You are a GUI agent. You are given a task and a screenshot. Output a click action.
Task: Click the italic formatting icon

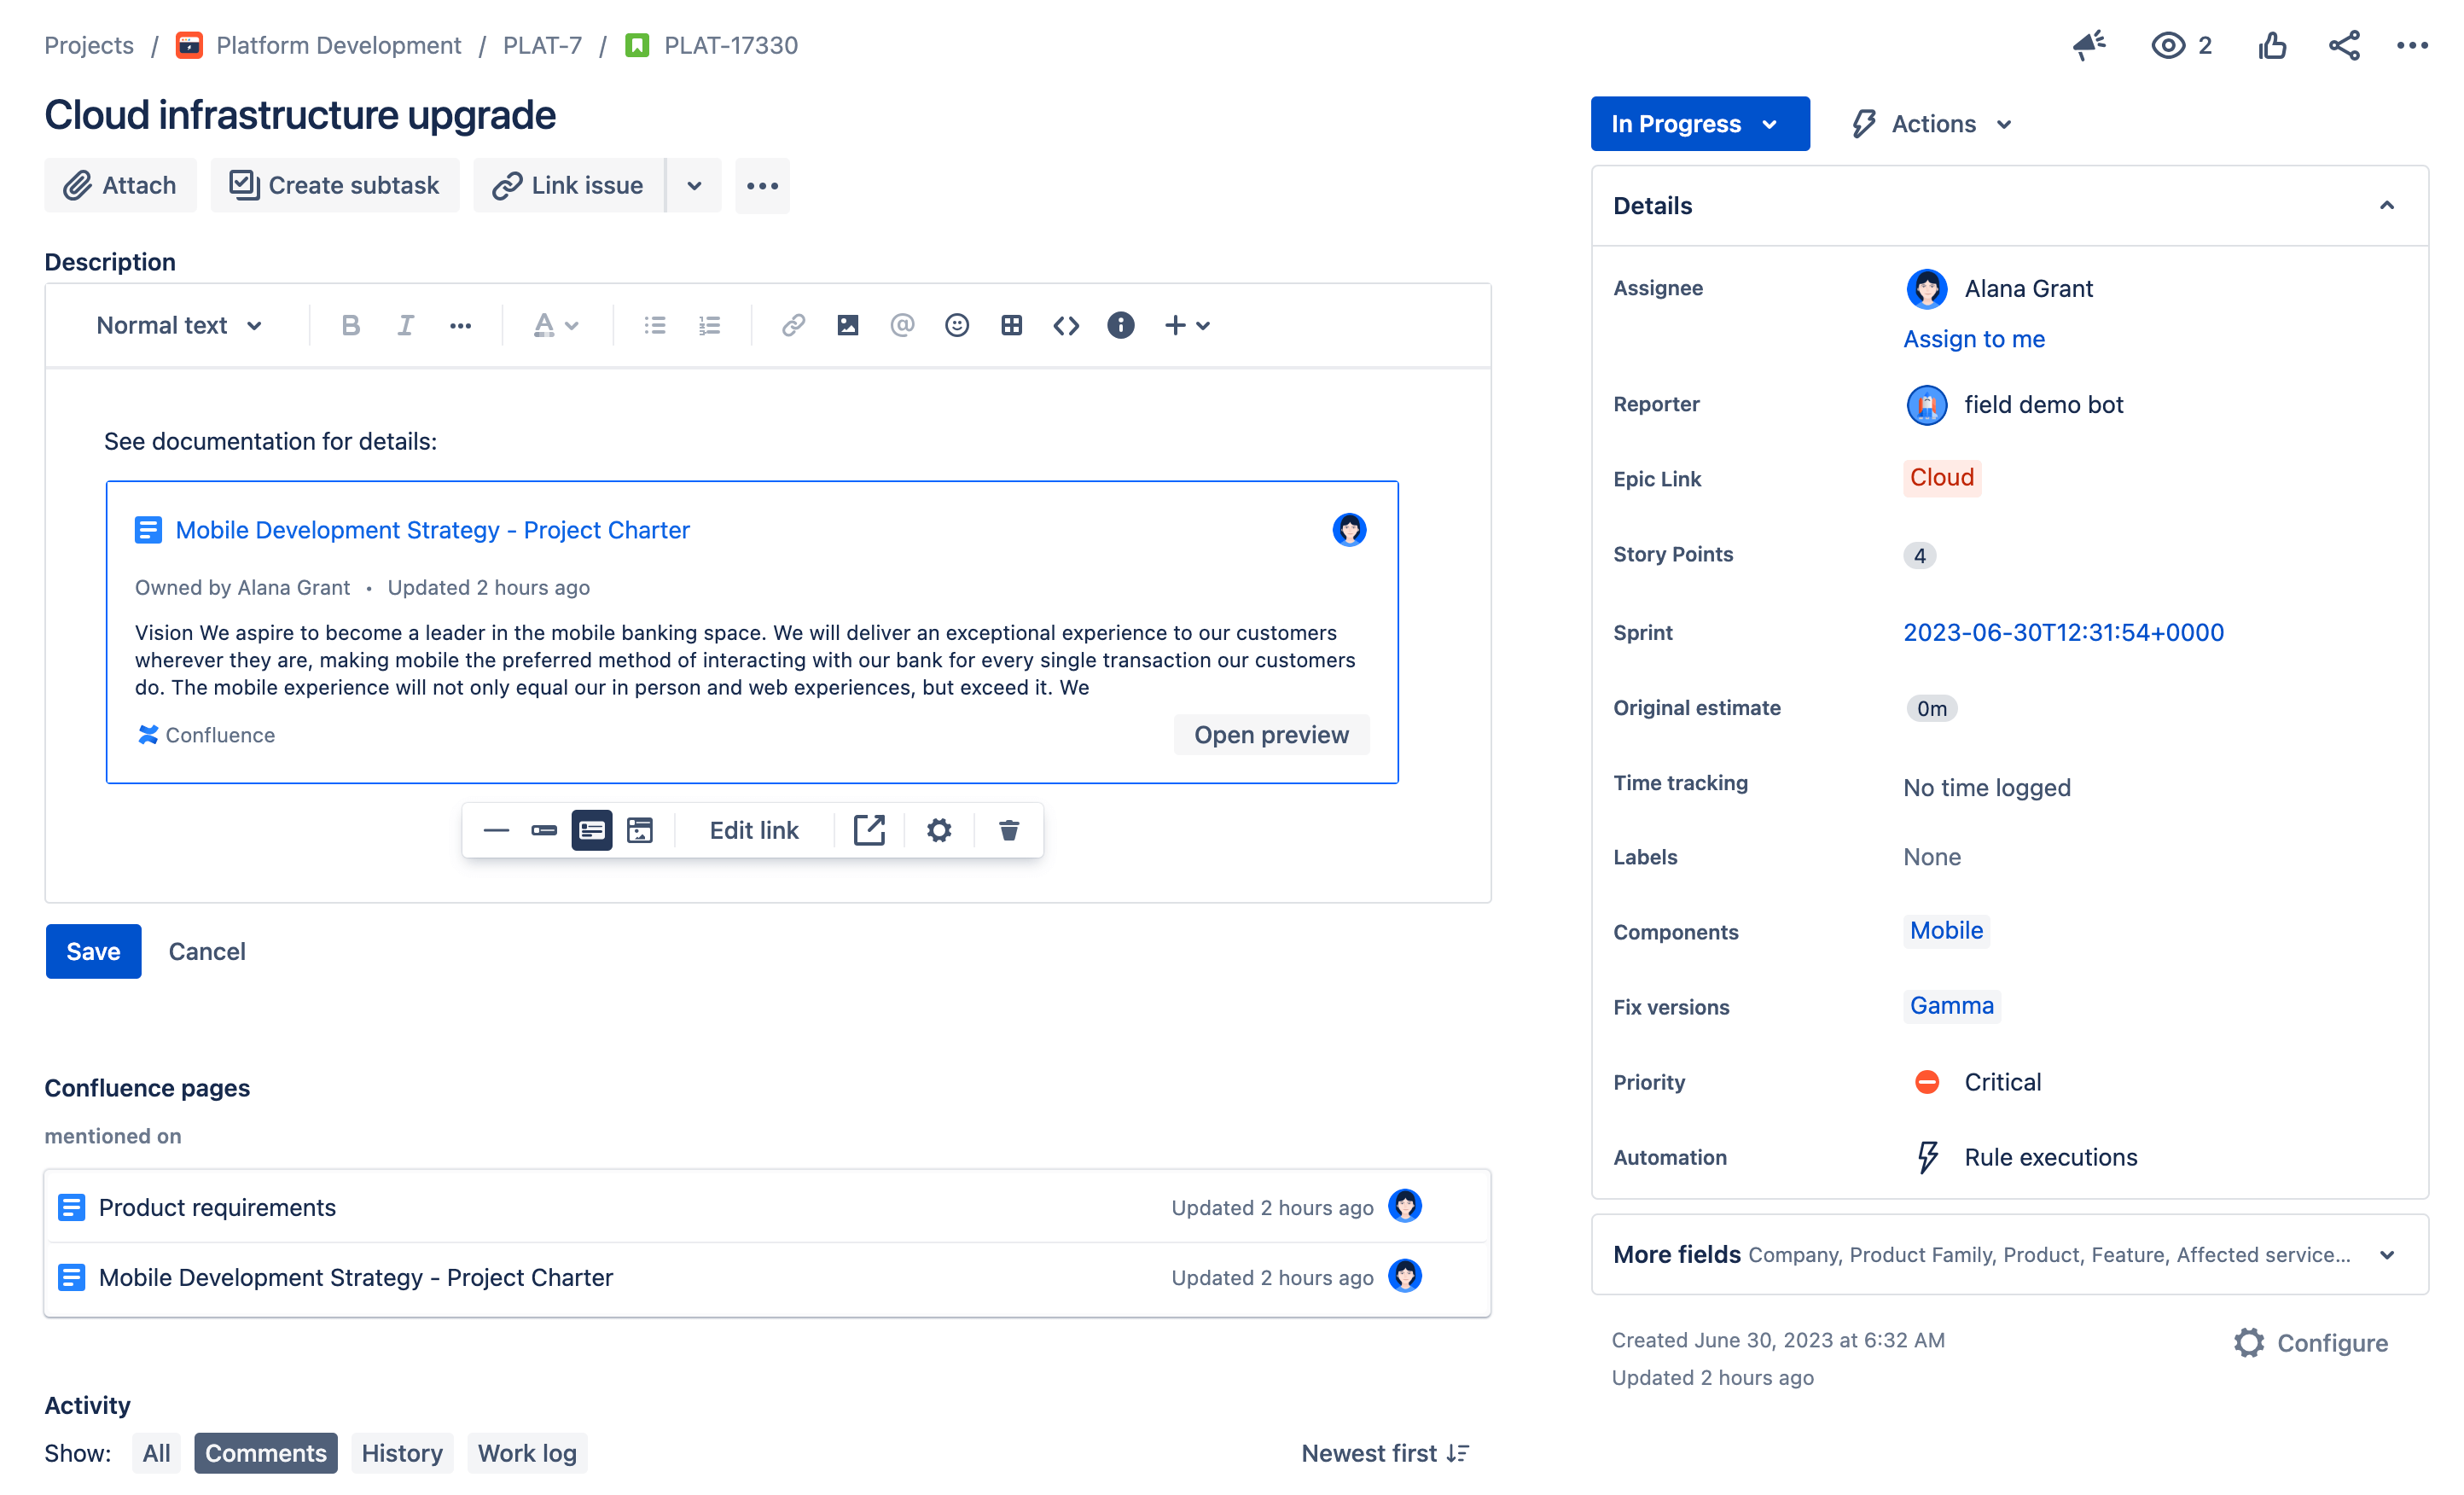point(403,324)
